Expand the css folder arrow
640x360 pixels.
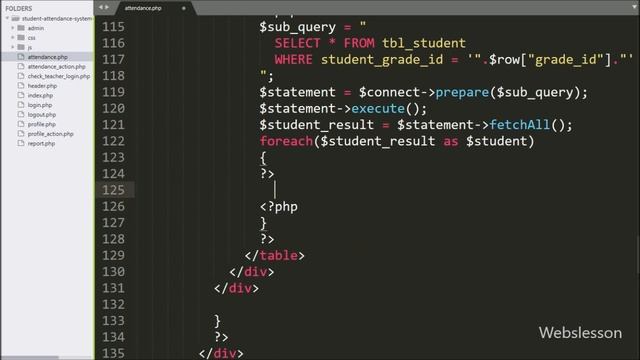pos(13,38)
